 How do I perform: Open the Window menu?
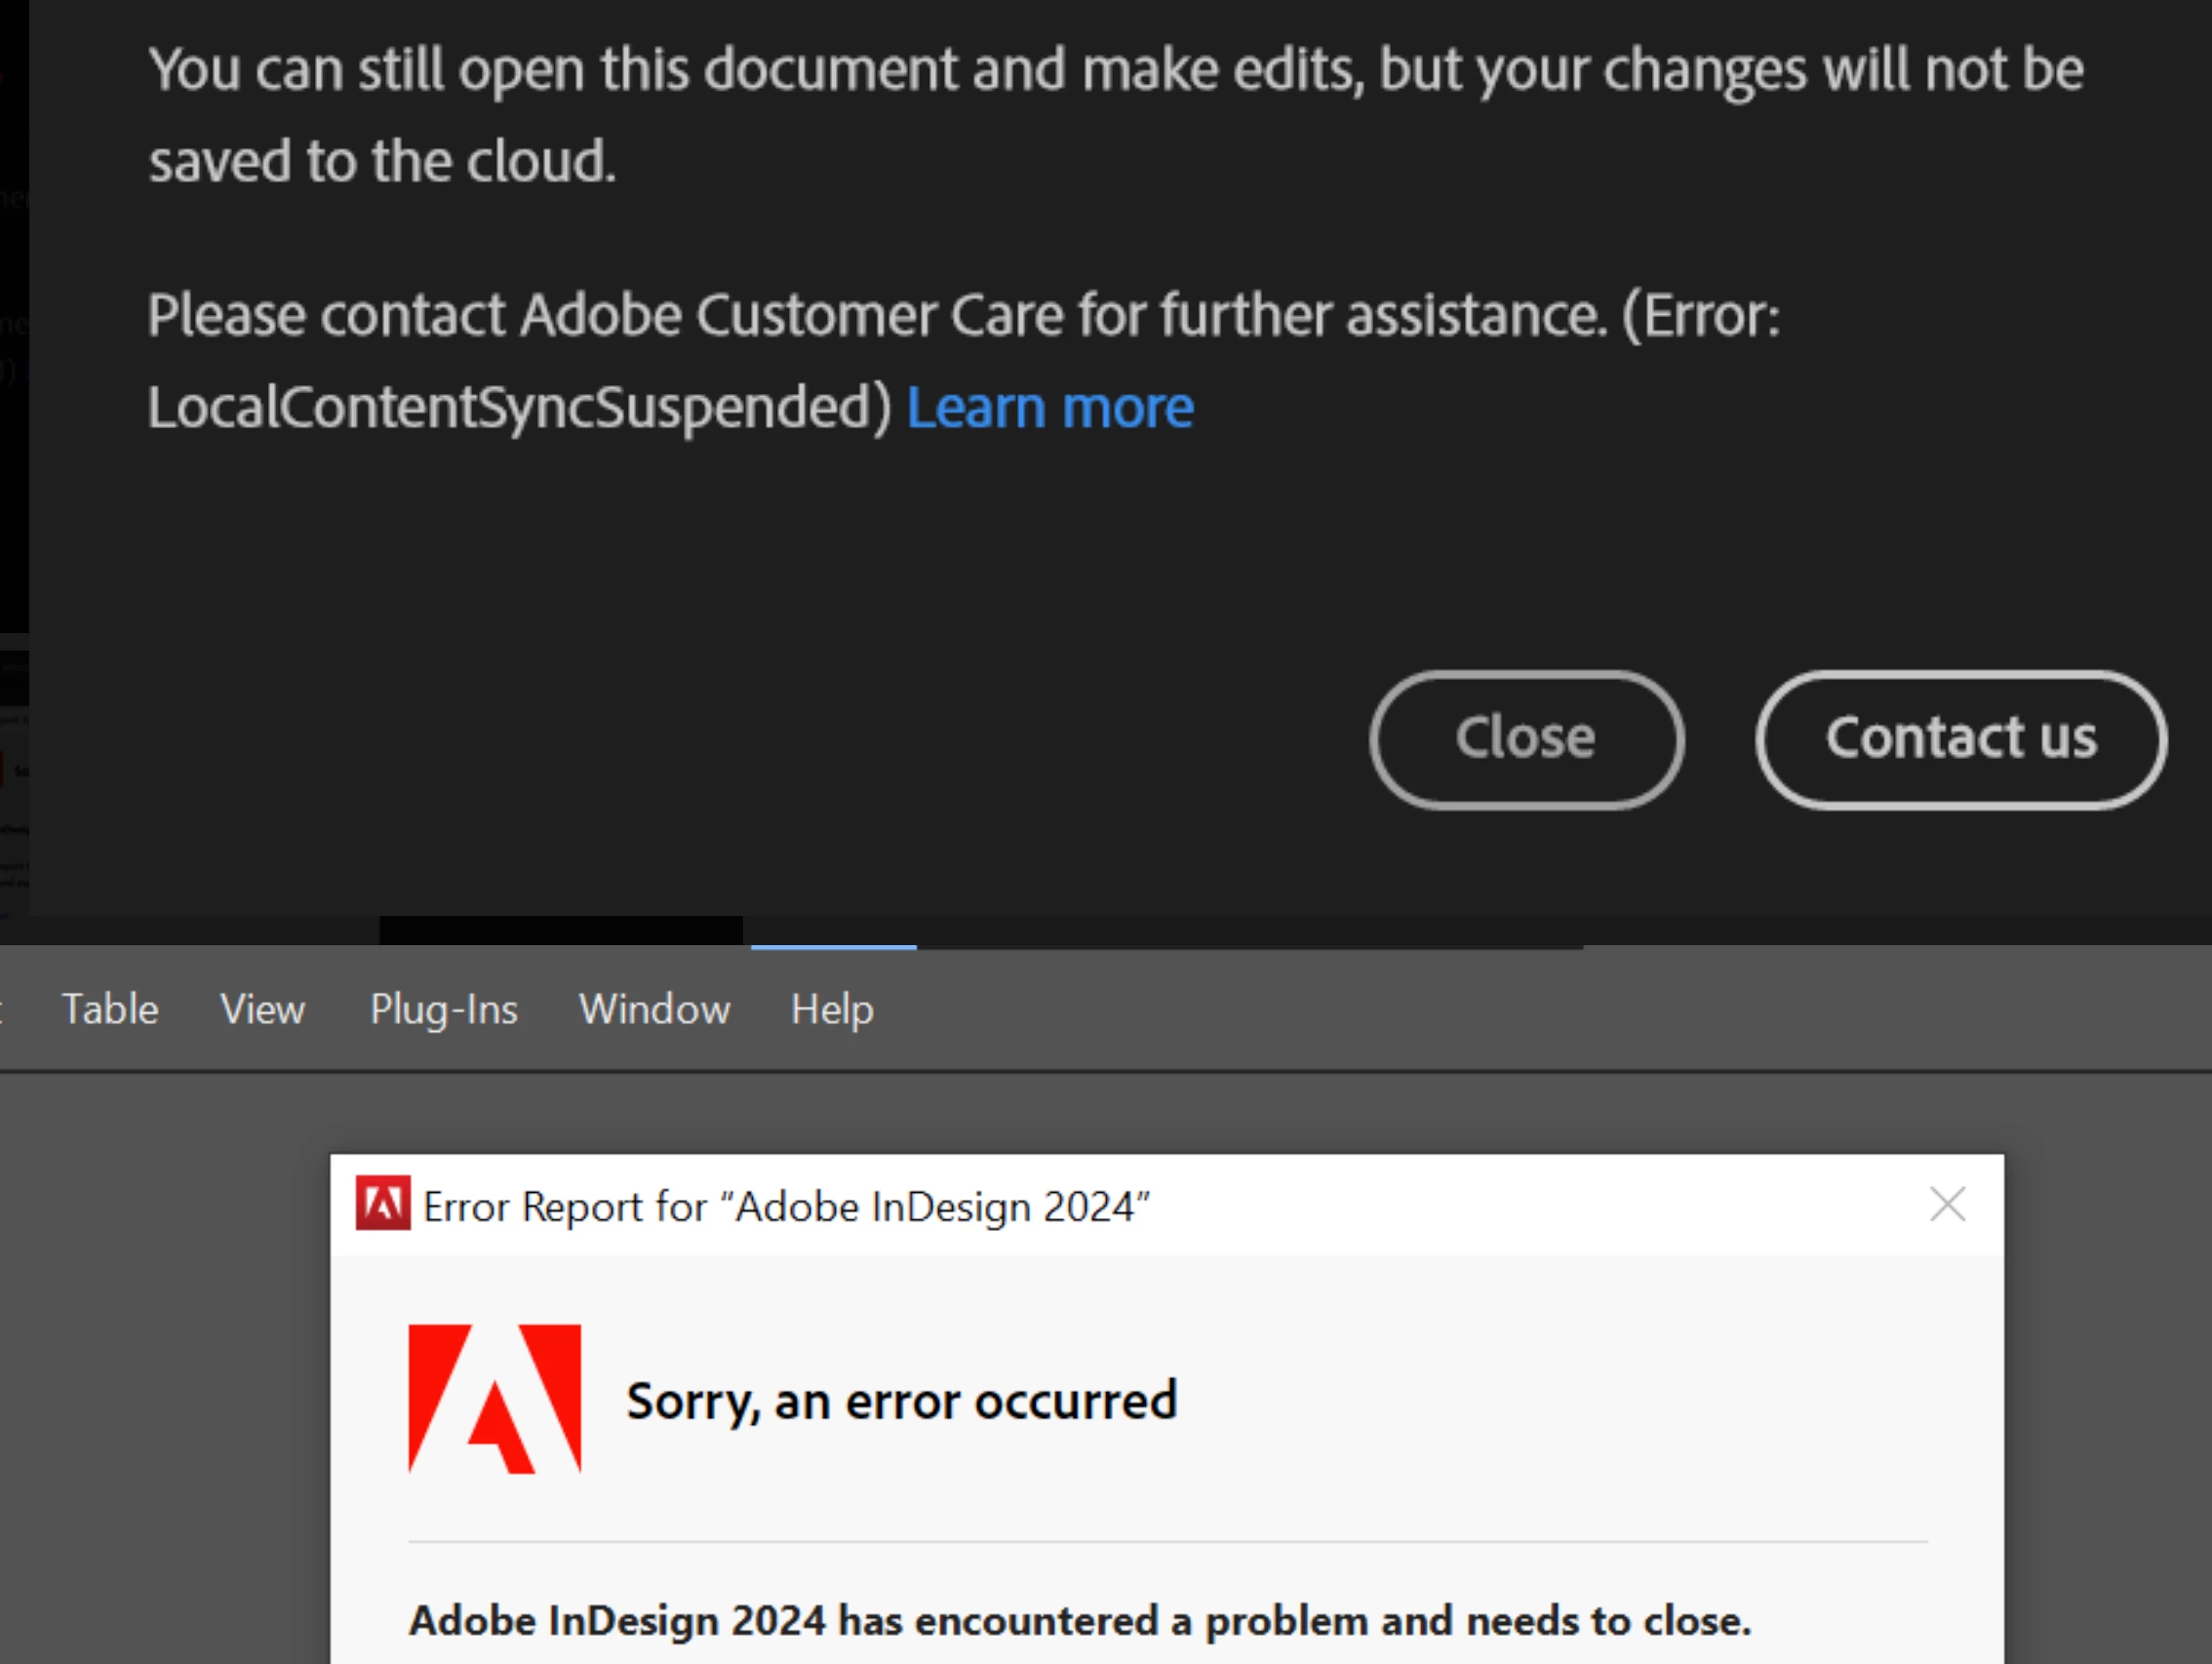(x=654, y=1009)
